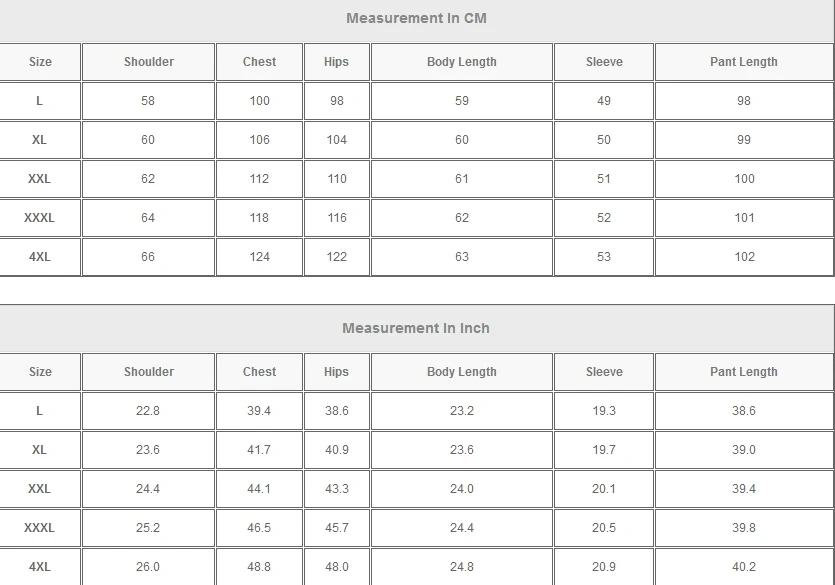Screen dimensions: 835x585
Task: Select the 4XL size row label in the Inch table
Action: [40, 567]
